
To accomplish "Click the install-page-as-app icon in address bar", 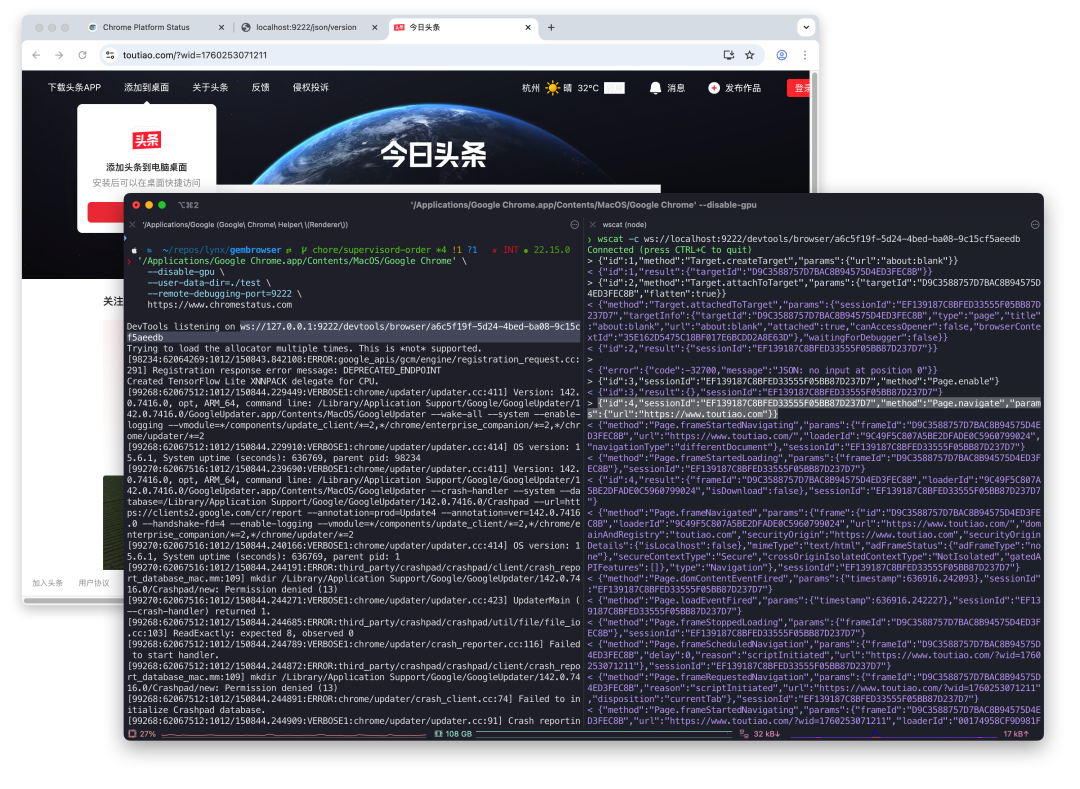I will coord(729,55).
